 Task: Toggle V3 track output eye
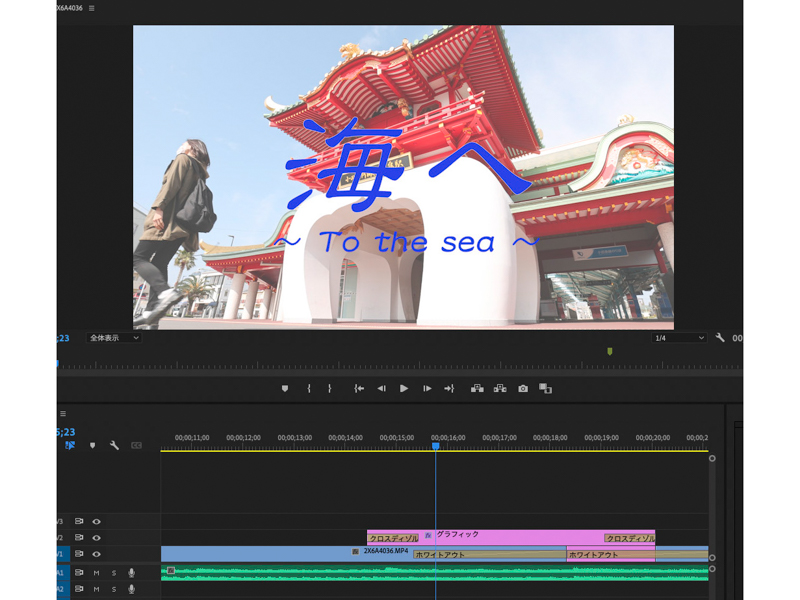tap(96, 521)
